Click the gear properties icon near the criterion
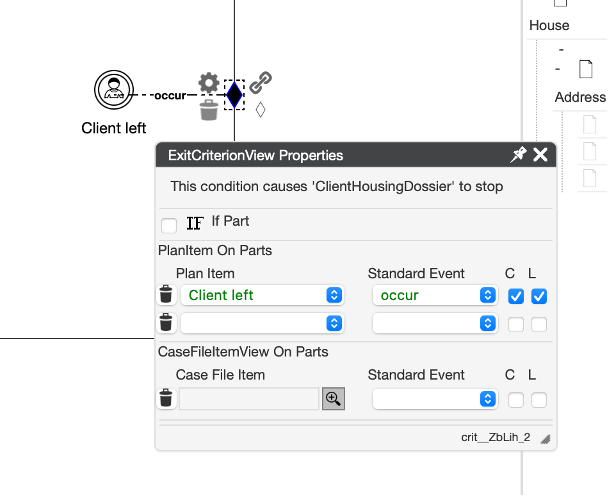 coord(208,83)
